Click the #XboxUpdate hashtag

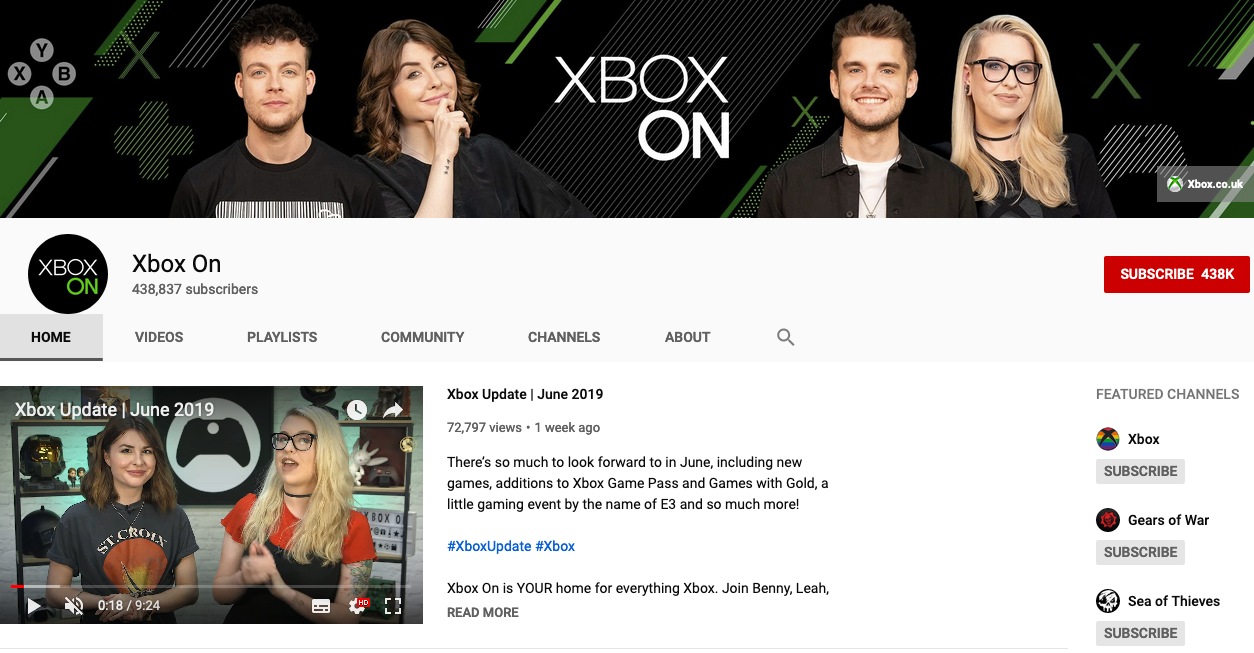(489, 546)
